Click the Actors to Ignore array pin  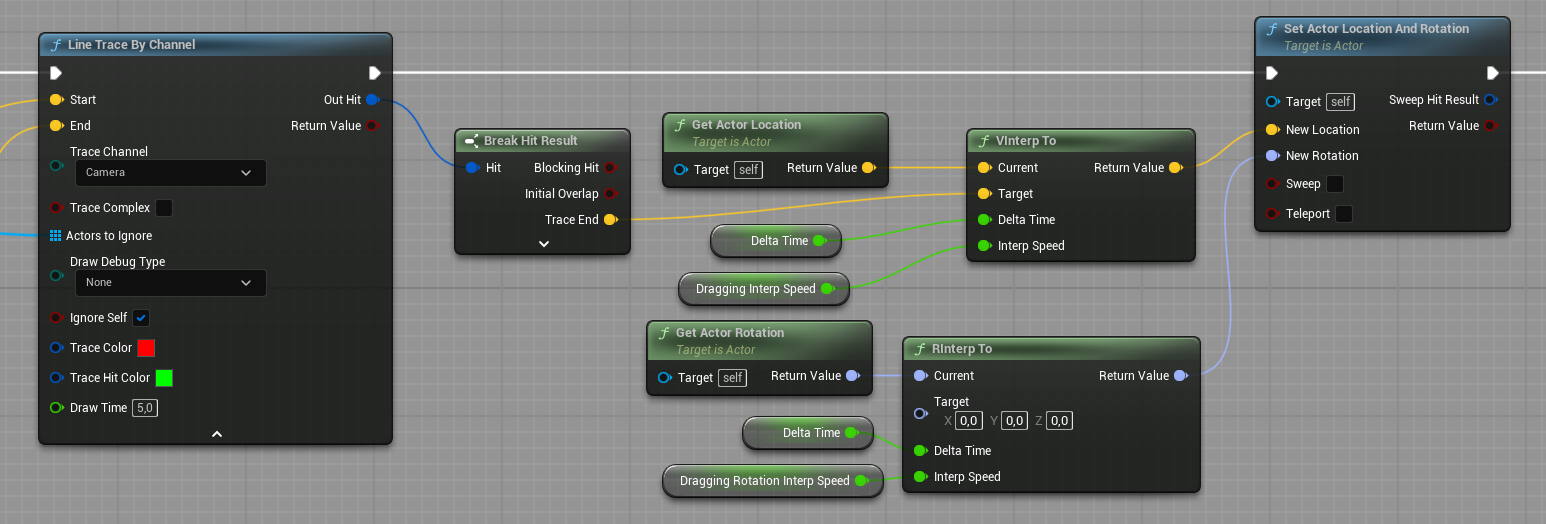(x=56, y=236)
